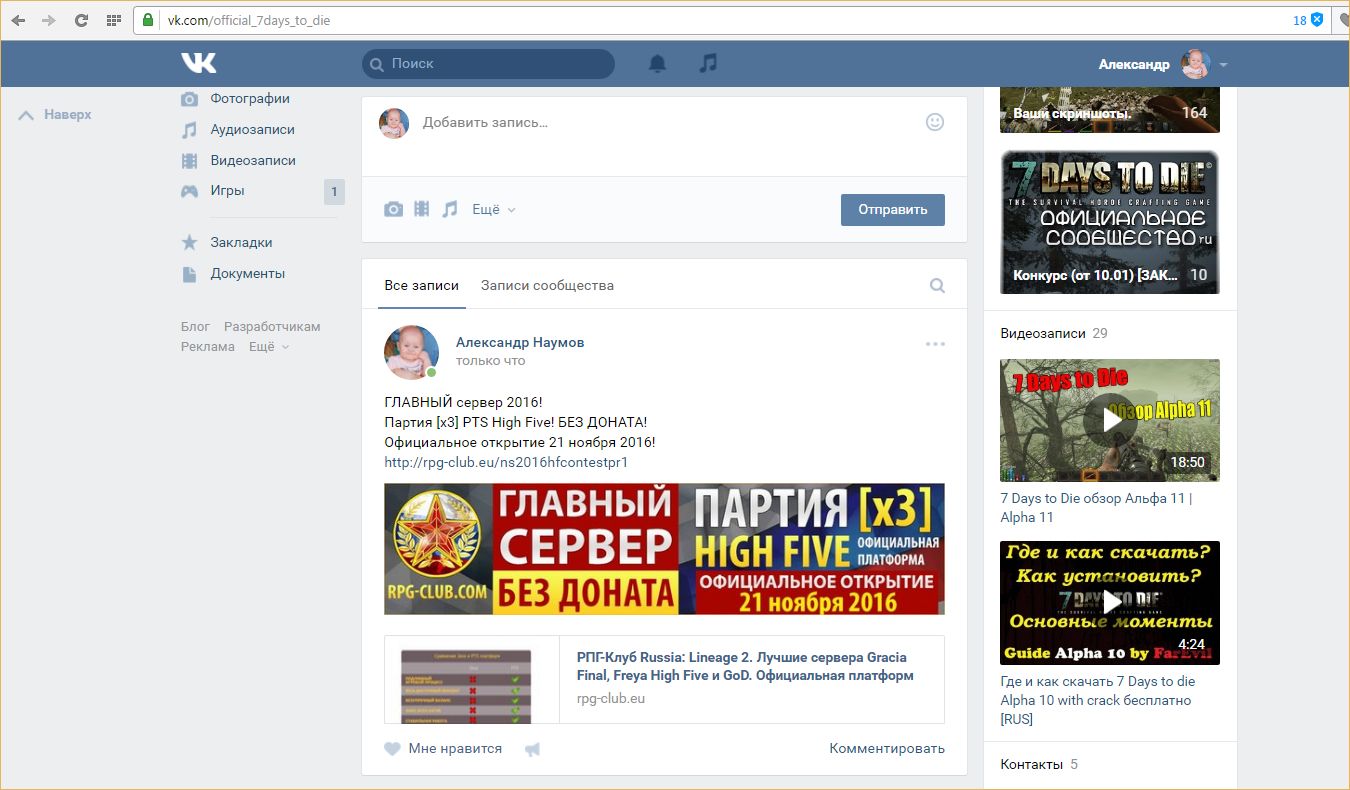Click the browser back arrow
Viewport: 1350px width, 790px height.
19,20
